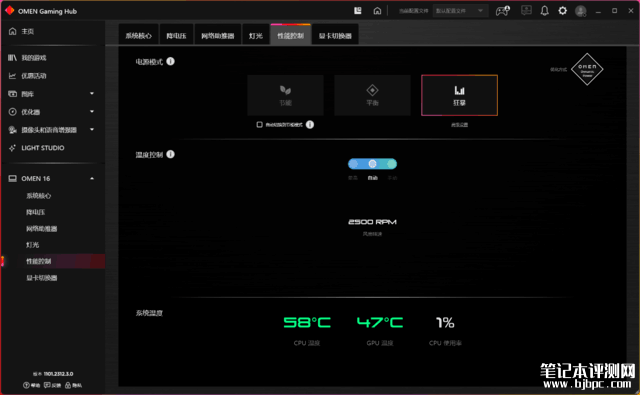The height and width of the screenshot is (395, 640).
Task: Click the 1% CPU usage value
Action: (445, 323)
